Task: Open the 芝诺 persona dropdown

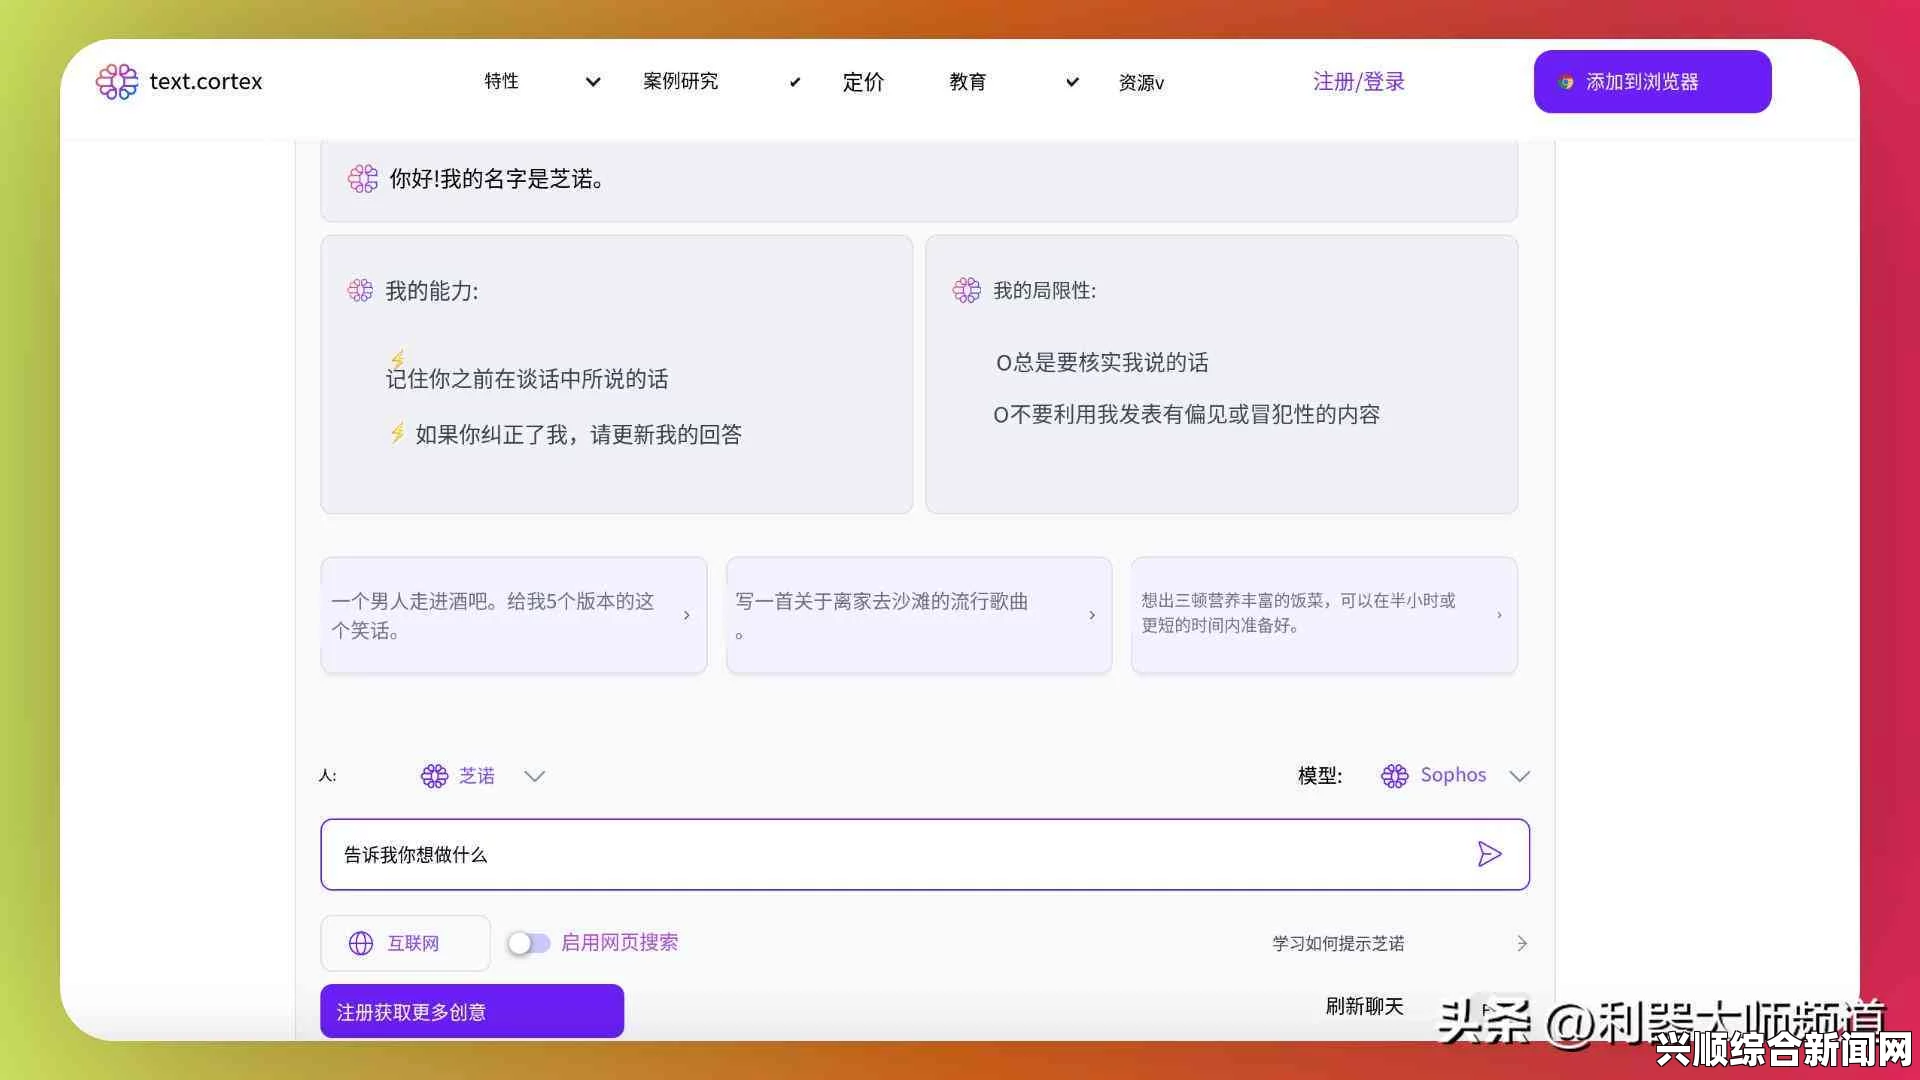Action: (482, 776)
